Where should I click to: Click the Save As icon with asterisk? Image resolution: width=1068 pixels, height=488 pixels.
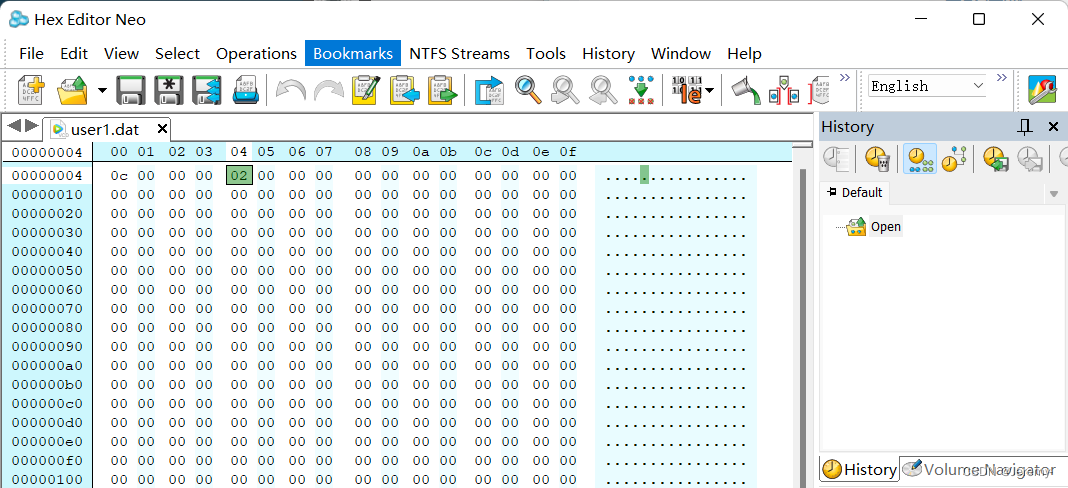(169, 89)
